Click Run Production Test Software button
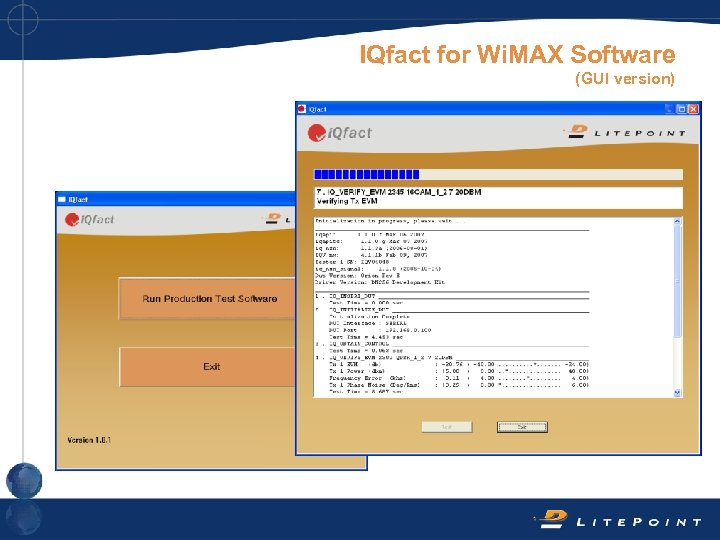This screenshot has width=720, height=540. pos(207,298)
